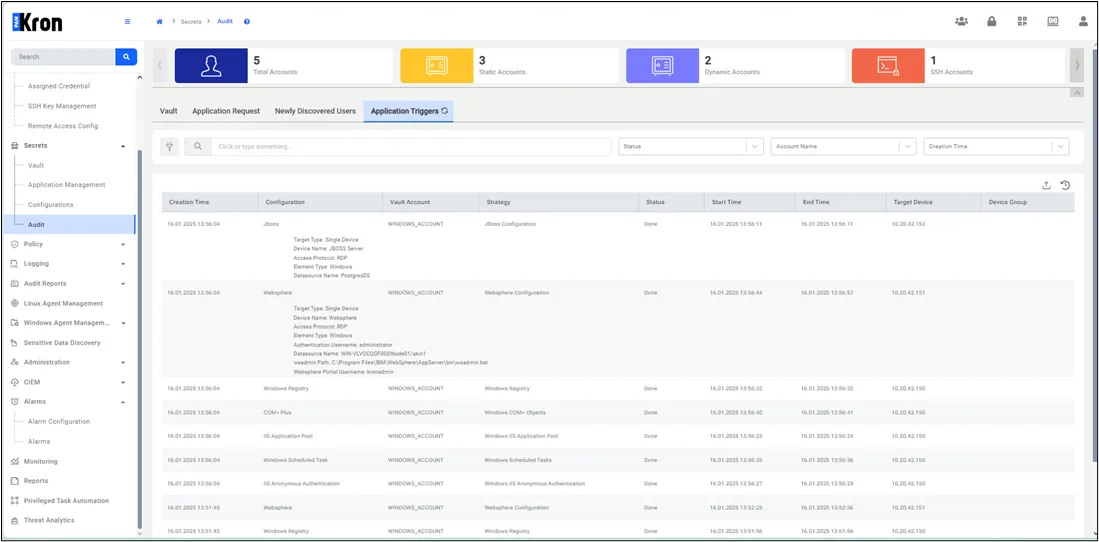The height and width of the screenshot is (542, 1099).
Task: Click the filter funnel icon
Action: (x=169, y=147)
